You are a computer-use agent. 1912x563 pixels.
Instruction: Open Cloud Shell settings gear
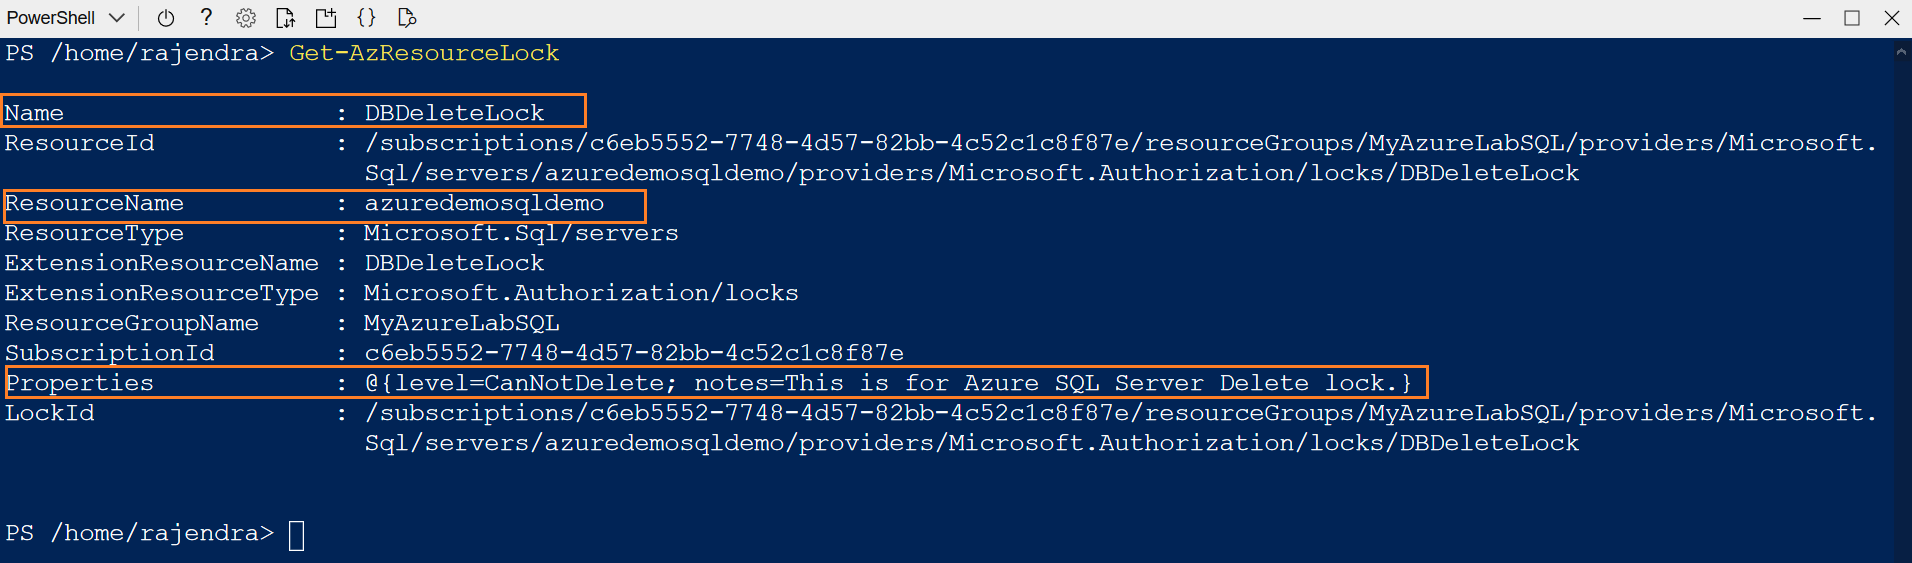pyautogui.click(x=246, y=18)
